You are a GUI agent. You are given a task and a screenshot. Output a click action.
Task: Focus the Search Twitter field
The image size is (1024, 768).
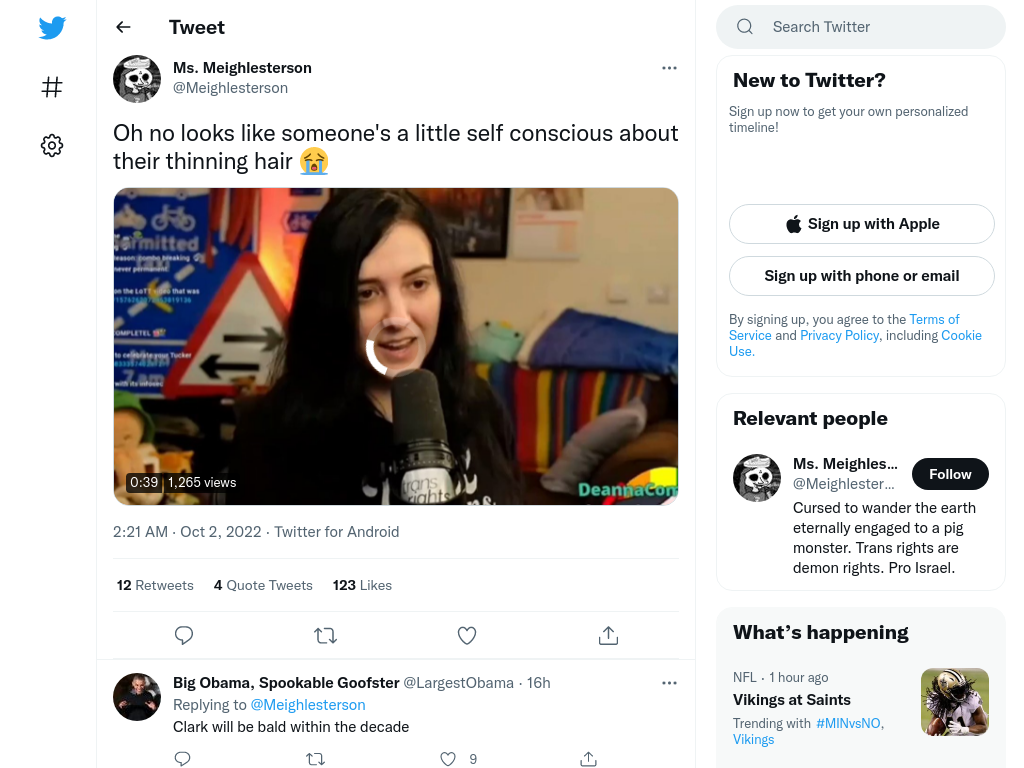[x=861, y=27]
